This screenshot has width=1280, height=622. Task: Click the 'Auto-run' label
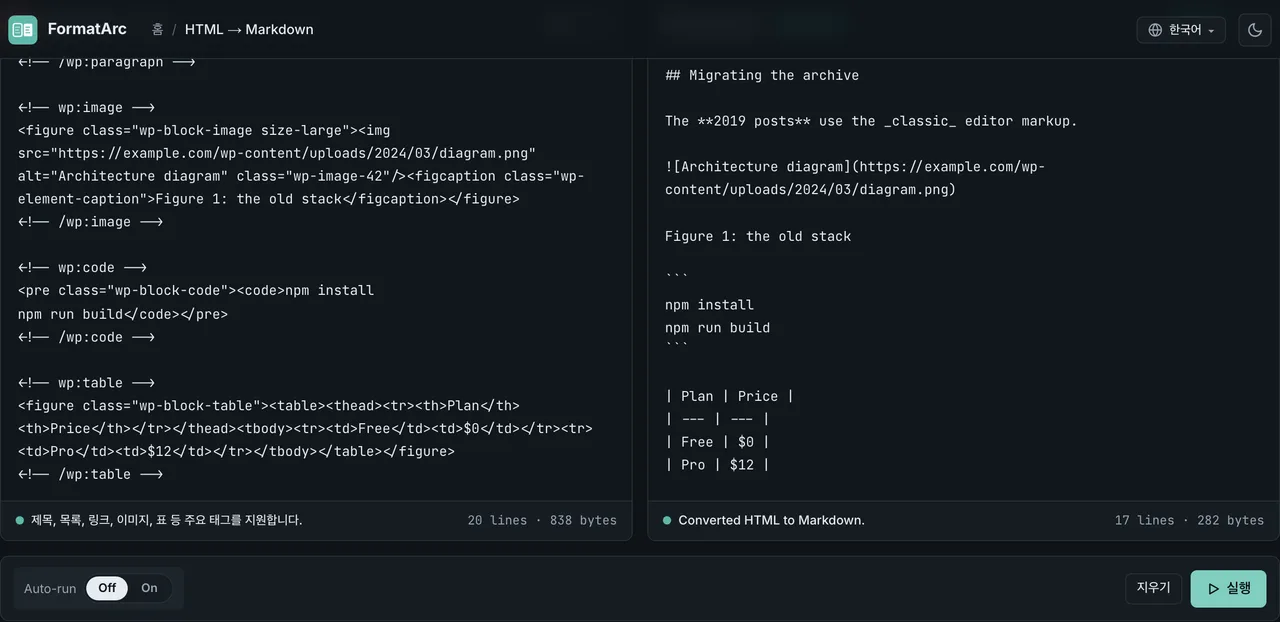tap(50, 588)
